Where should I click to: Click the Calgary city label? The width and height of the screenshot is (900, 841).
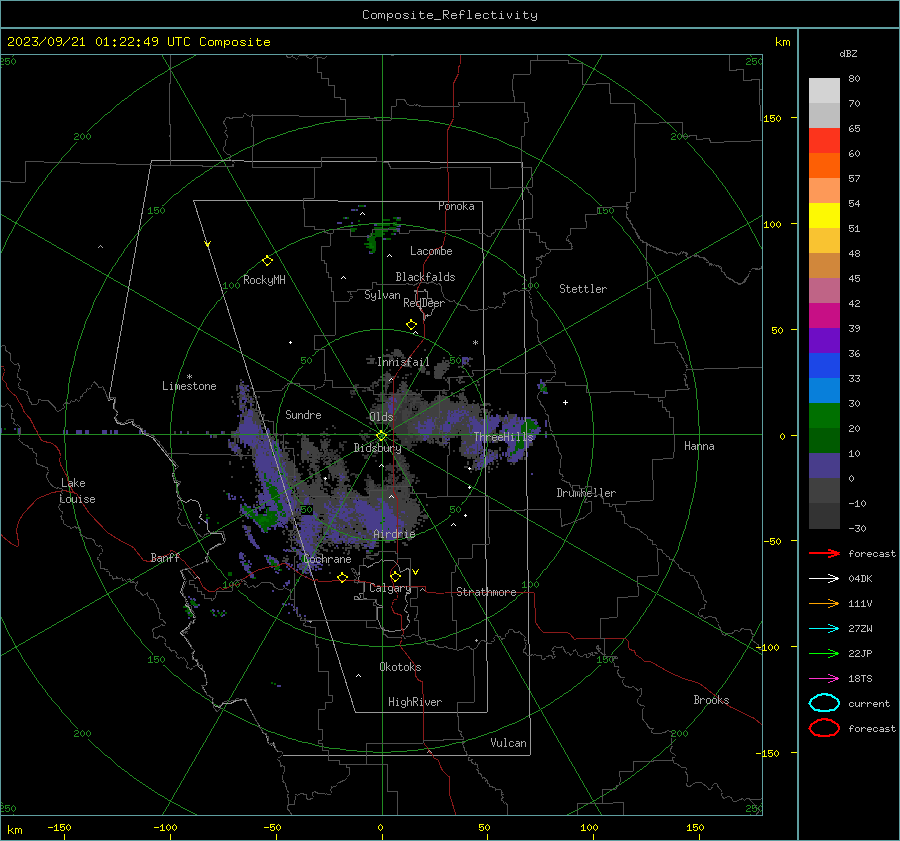(x=390, y=588)
